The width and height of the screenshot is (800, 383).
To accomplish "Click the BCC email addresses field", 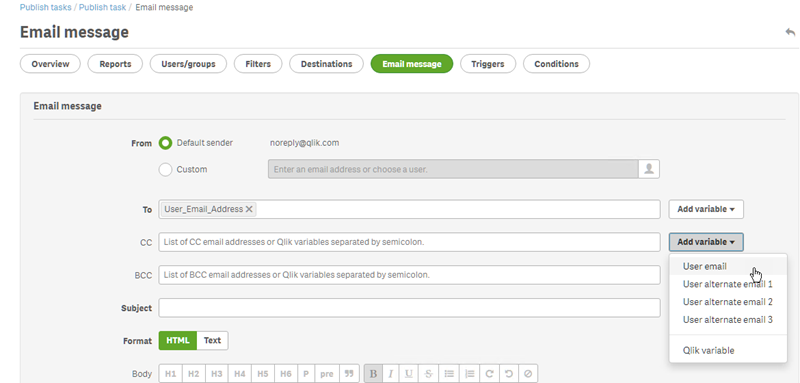I will 409,275.
